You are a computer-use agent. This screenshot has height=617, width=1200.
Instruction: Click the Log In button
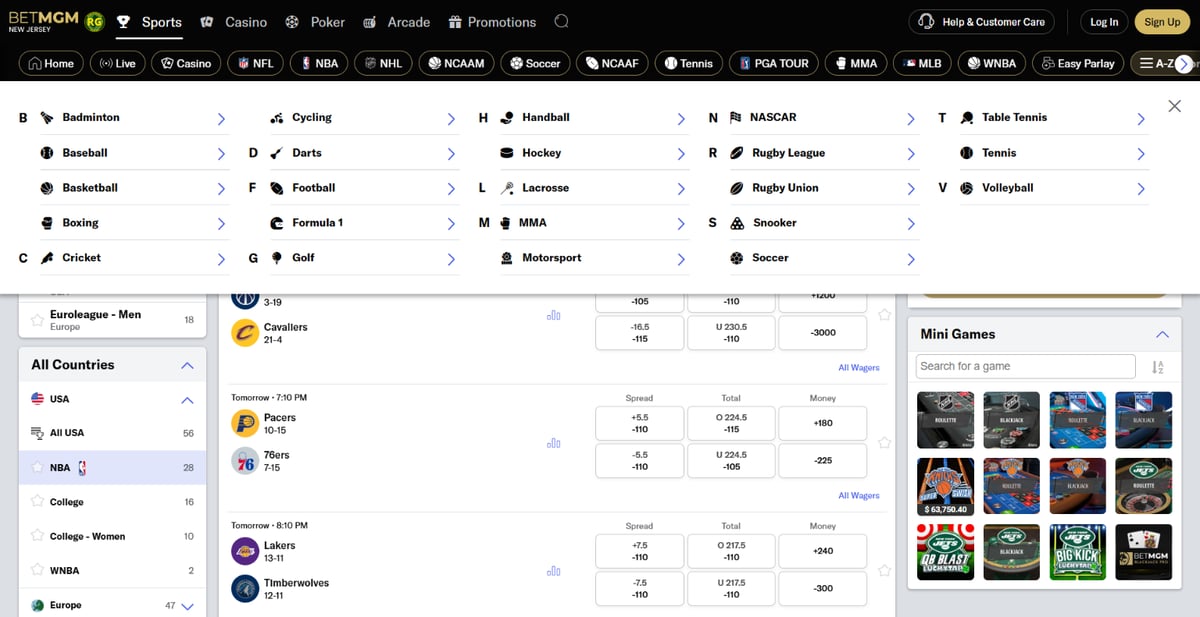pyautogui.click(x=1104, y=22)
